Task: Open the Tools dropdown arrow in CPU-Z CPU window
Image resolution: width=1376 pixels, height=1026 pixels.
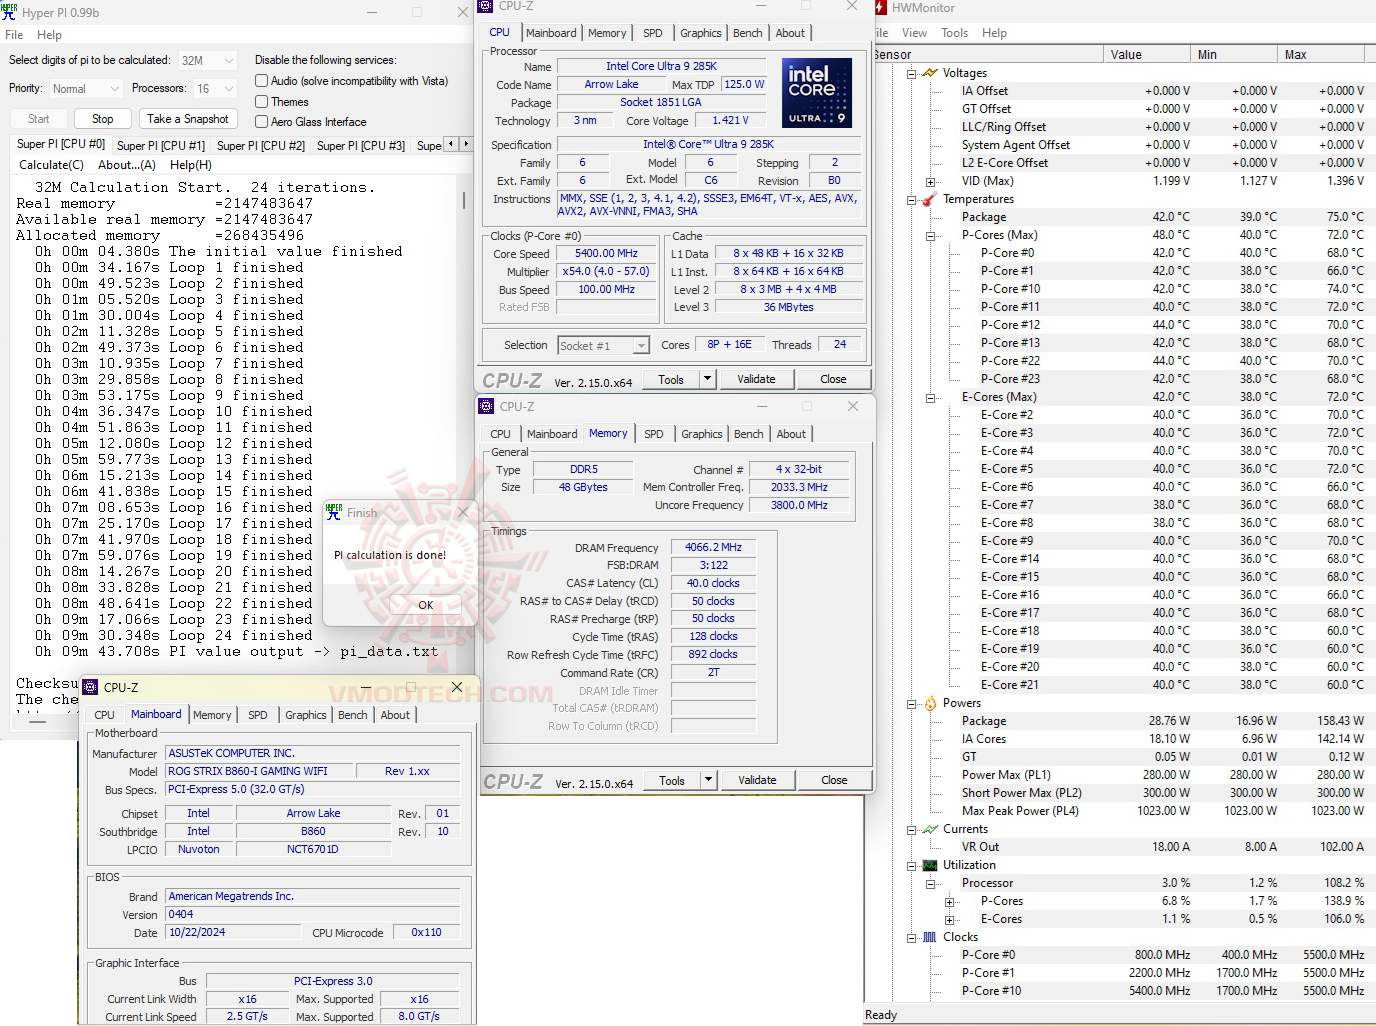Action: pyautogui.click(x=708, y=379)
